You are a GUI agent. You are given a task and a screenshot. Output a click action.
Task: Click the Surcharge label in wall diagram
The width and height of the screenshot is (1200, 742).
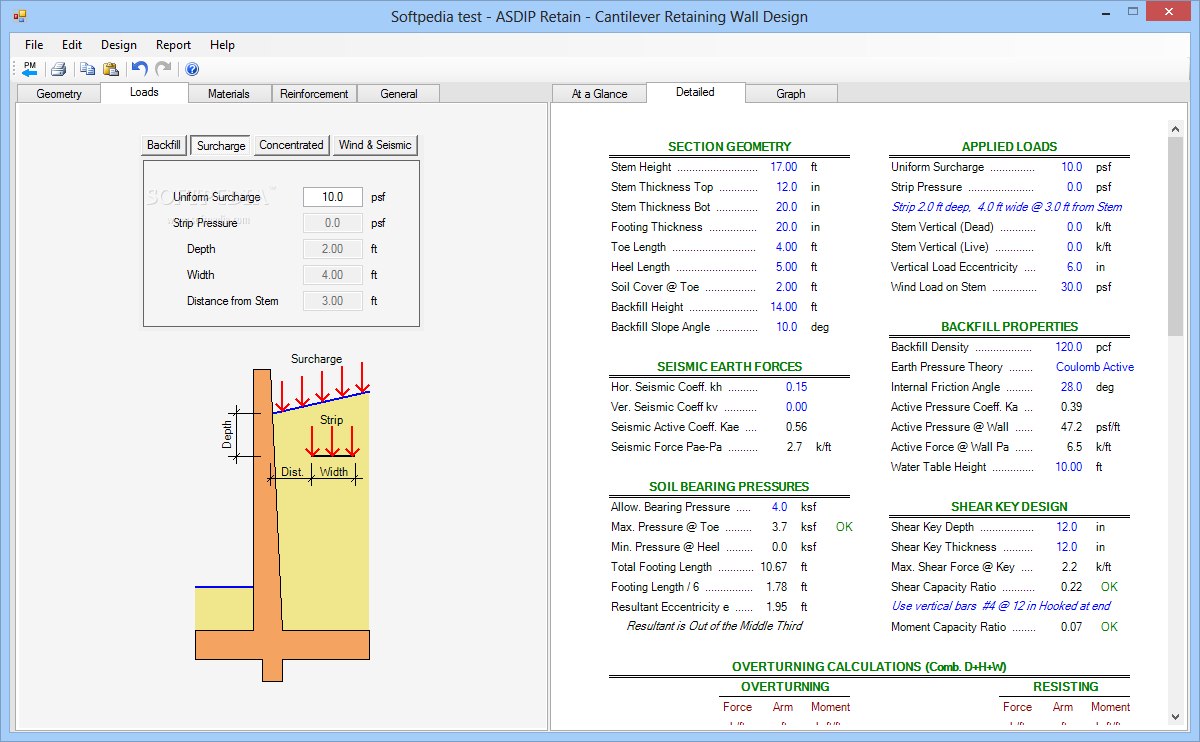pos(316,359)
